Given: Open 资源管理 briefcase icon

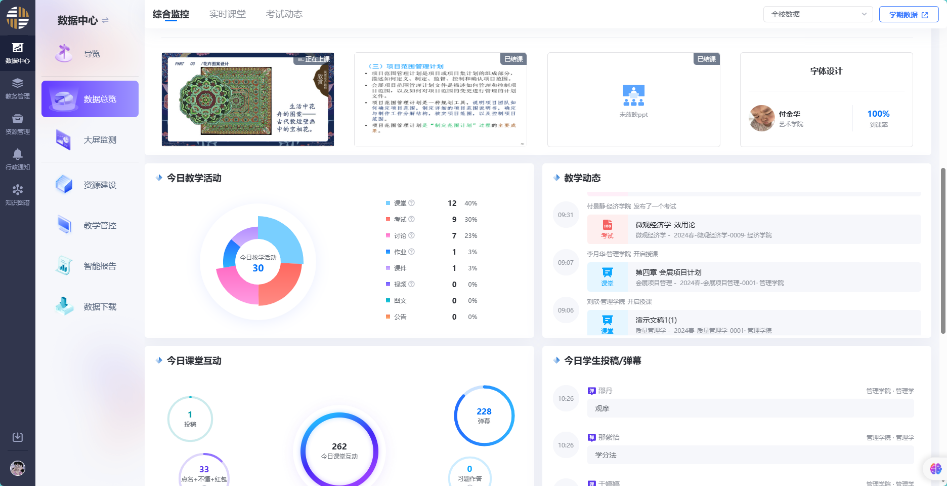Looking at the screenshot, I should coord(17,123).
